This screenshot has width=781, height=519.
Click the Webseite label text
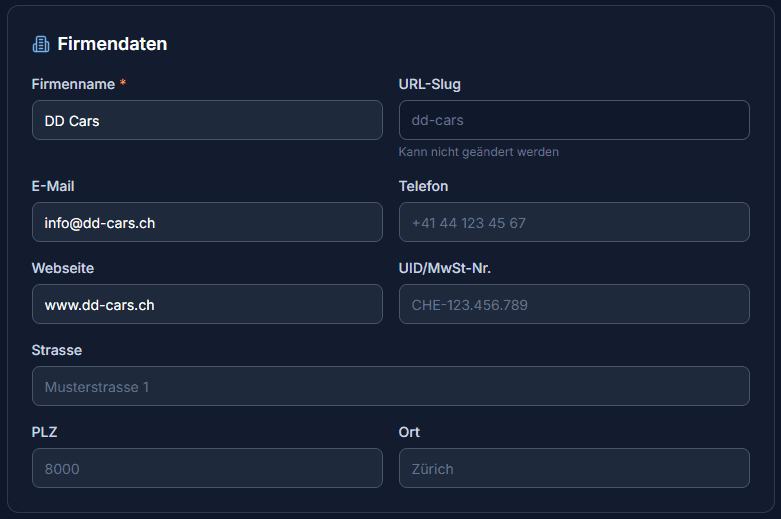[63, 268]
